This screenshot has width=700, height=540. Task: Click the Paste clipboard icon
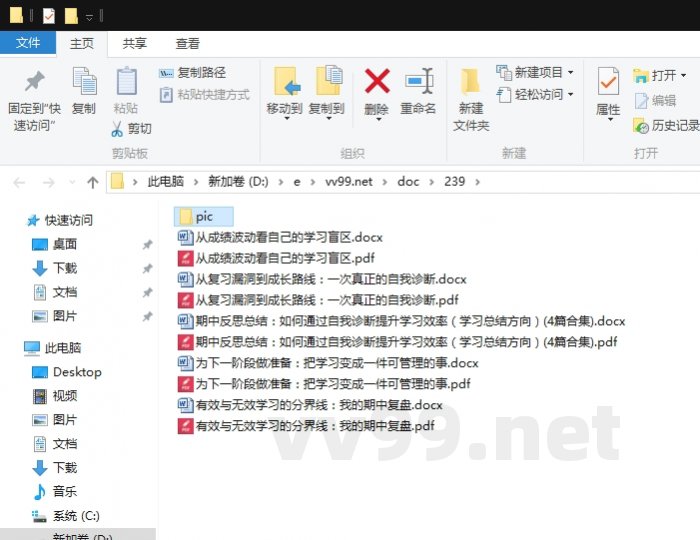click(x=126, y=82)
